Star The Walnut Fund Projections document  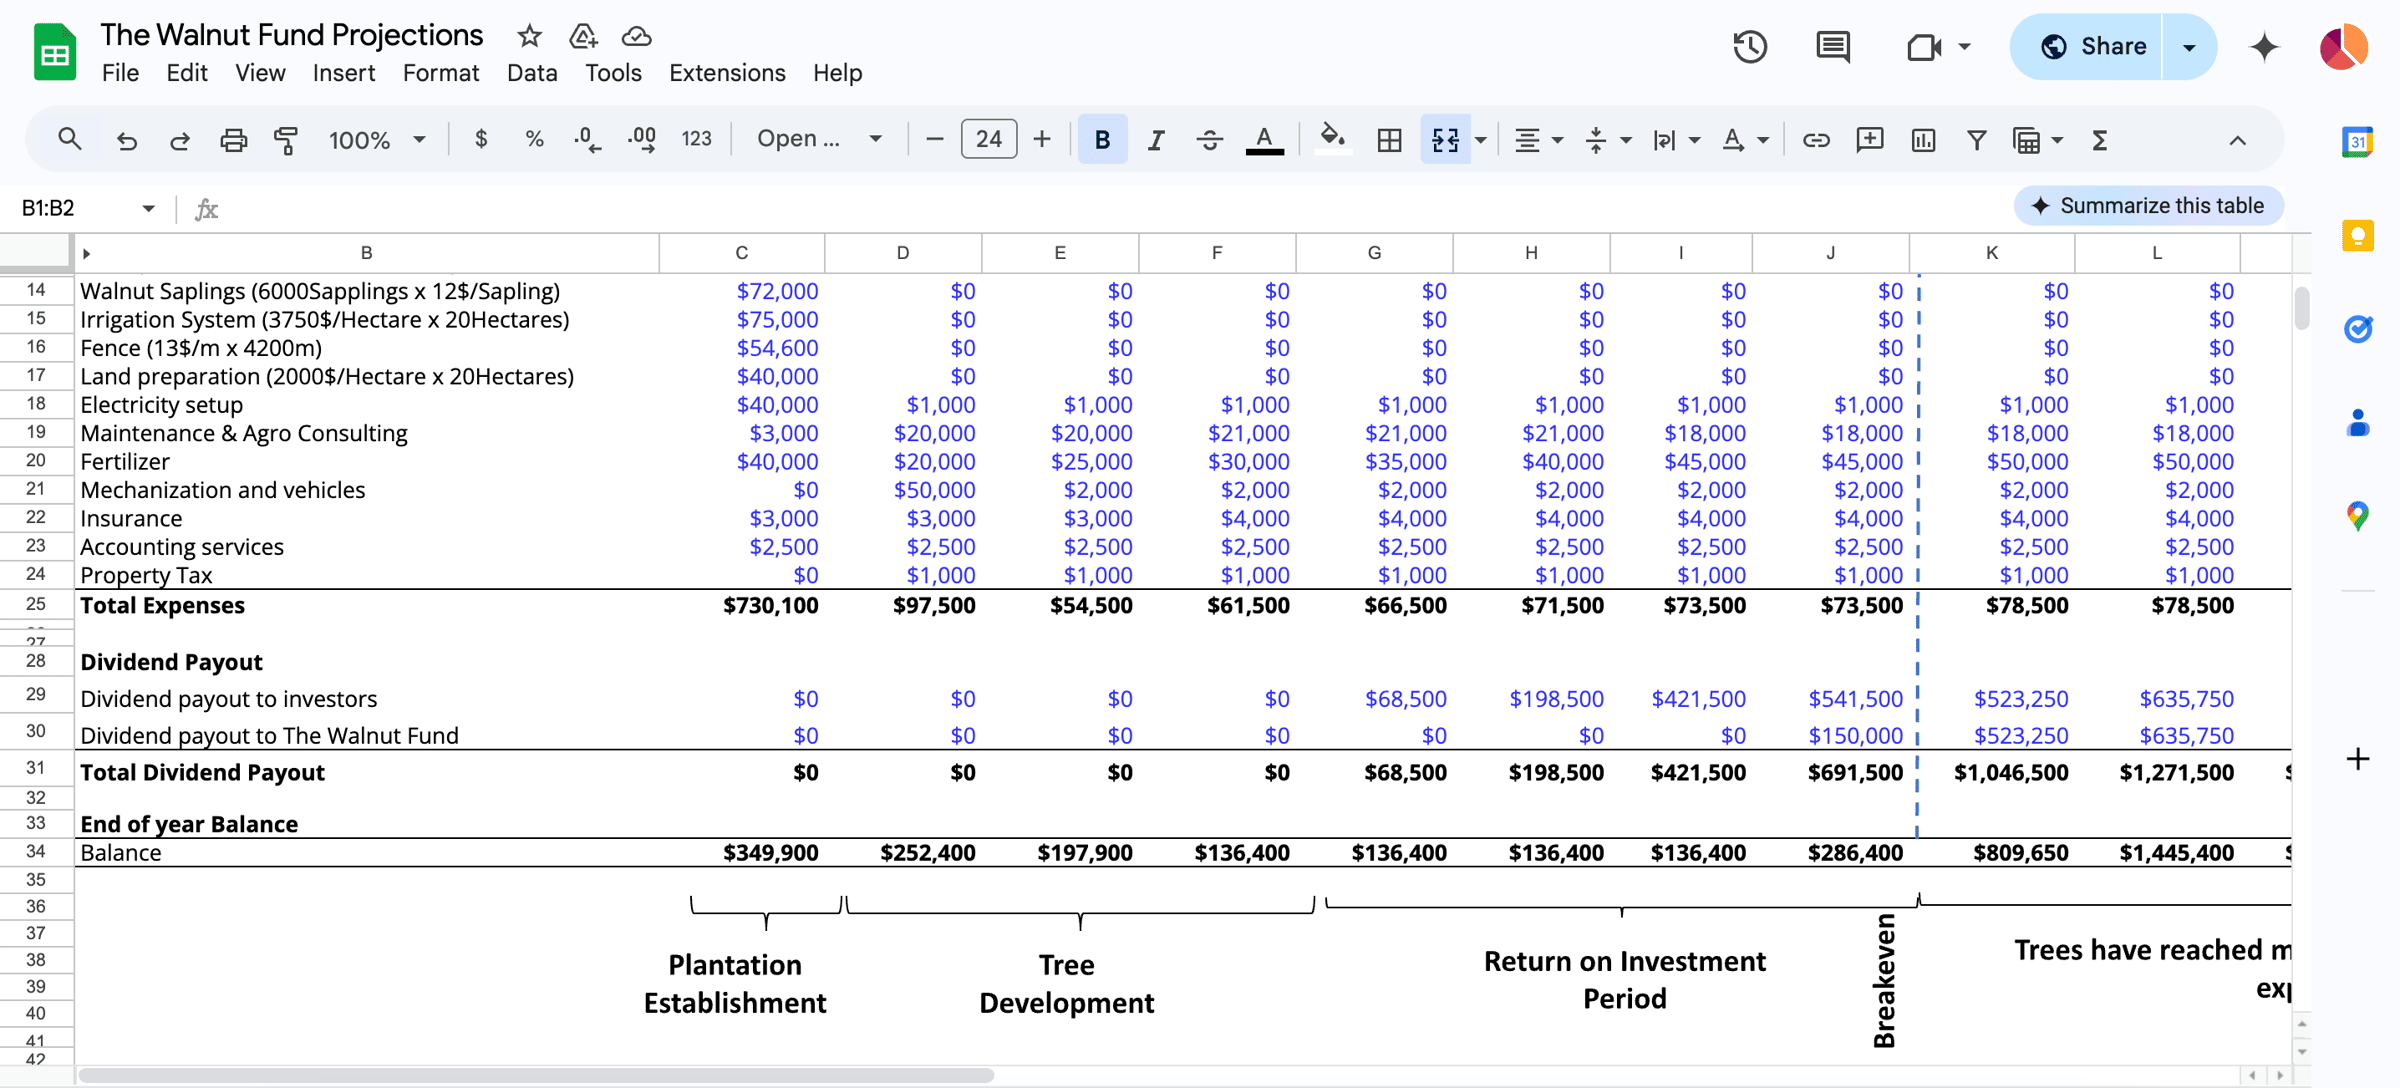pyautogui.click(x=529, y=37)
